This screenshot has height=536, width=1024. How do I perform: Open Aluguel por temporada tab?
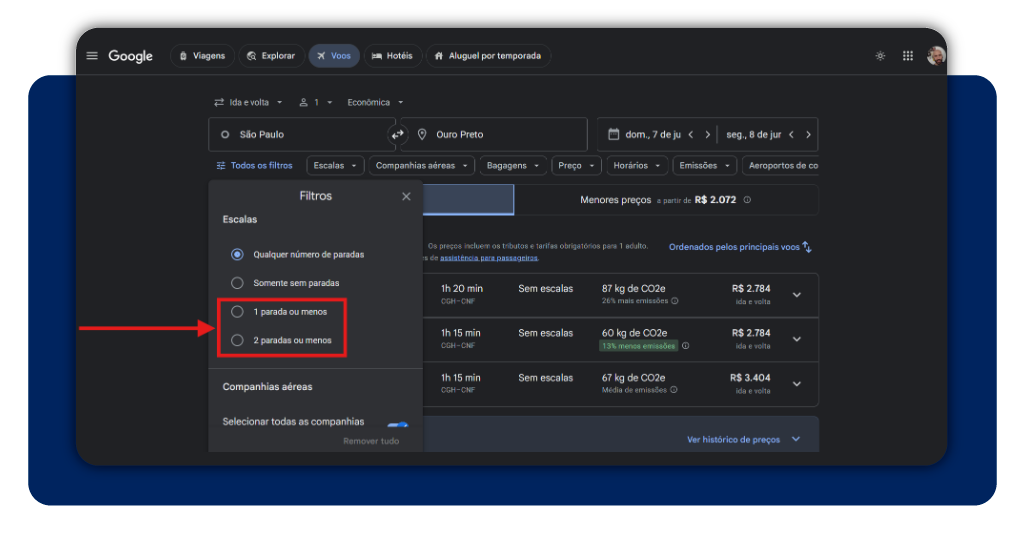tap(488, 55)
